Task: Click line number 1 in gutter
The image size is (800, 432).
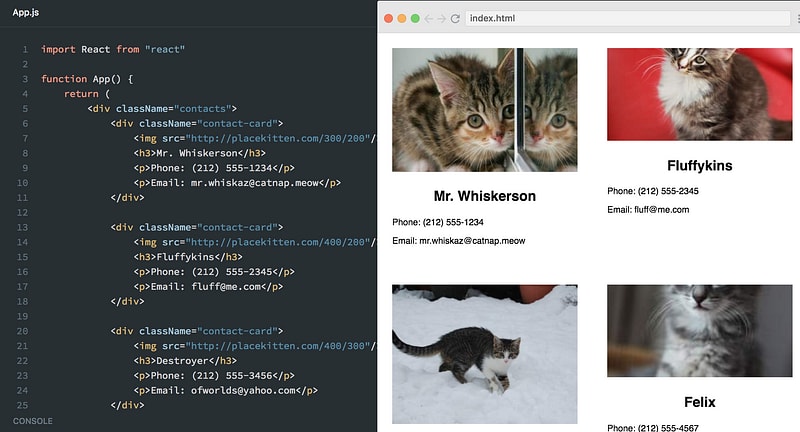Action: point(25,49)
